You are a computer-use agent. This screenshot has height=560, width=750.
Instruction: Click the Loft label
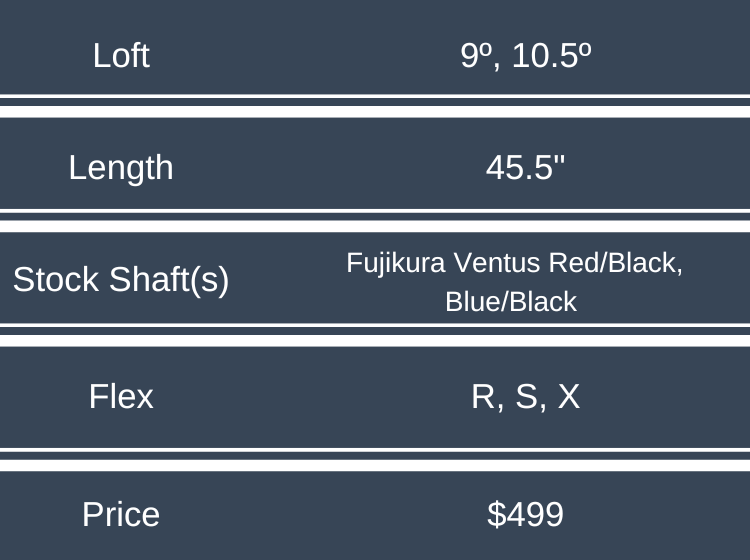(121, 55)
